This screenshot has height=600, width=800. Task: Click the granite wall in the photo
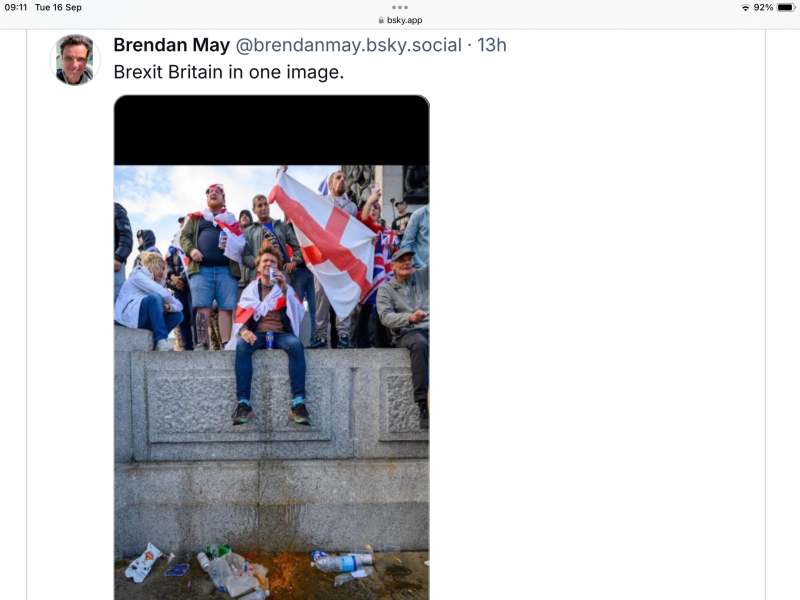[x=271, y=449]
